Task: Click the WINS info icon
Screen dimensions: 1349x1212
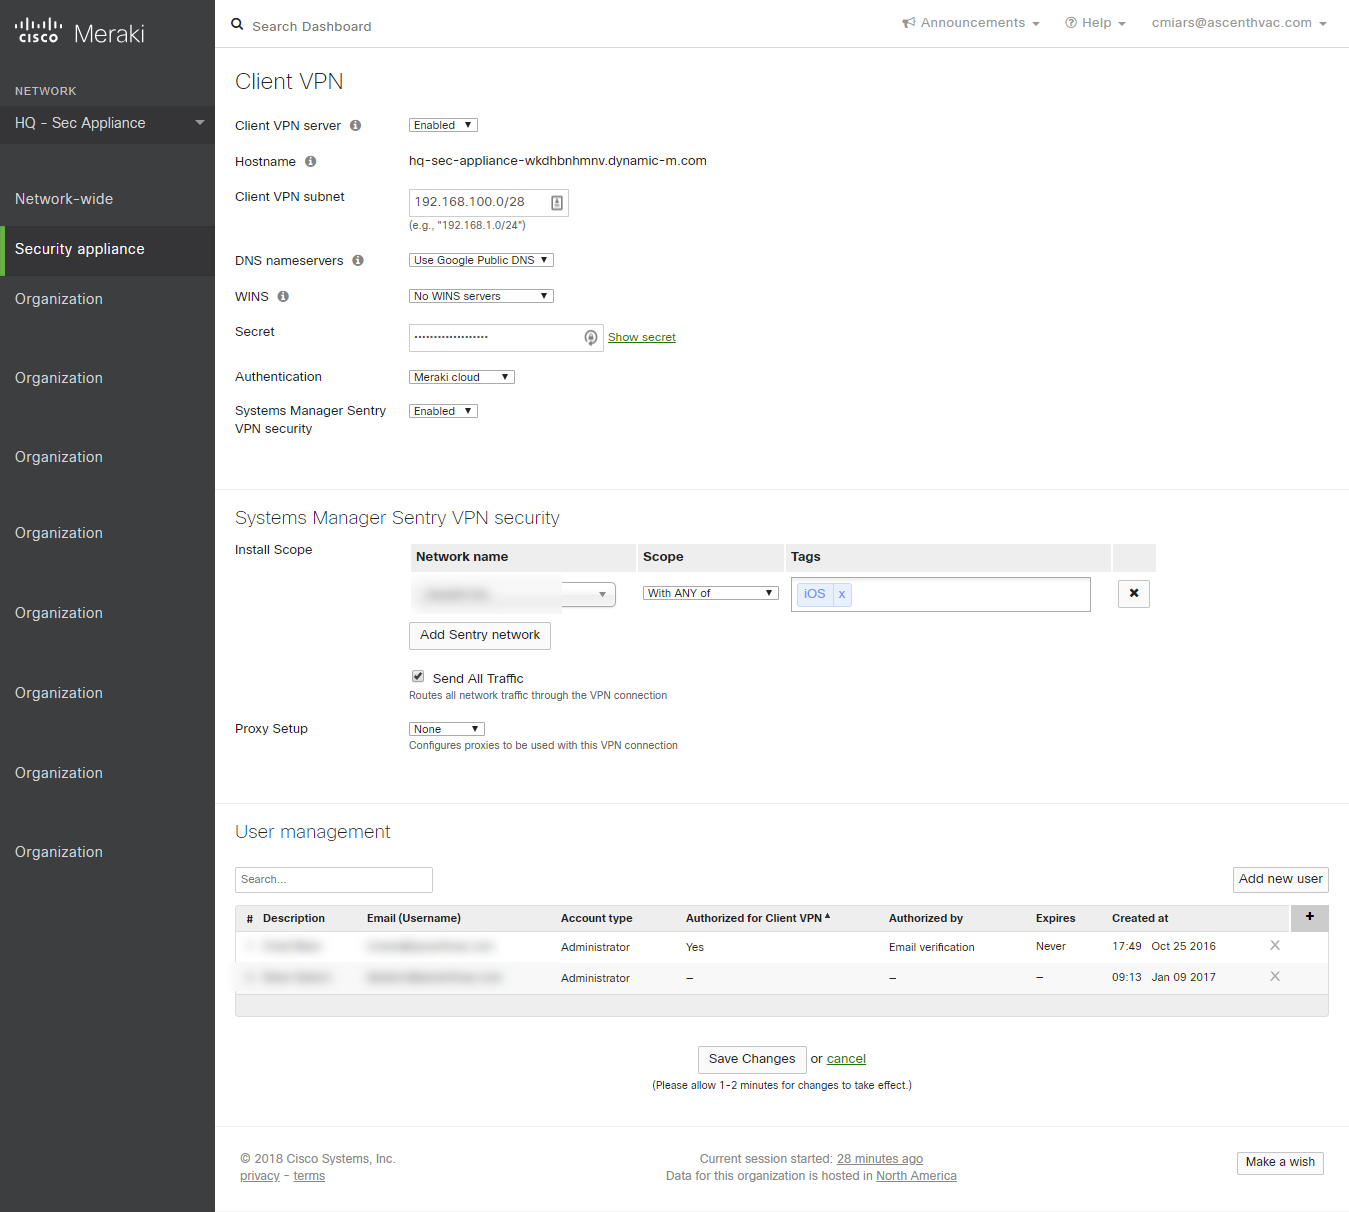Action: click(x=283, y=297)
